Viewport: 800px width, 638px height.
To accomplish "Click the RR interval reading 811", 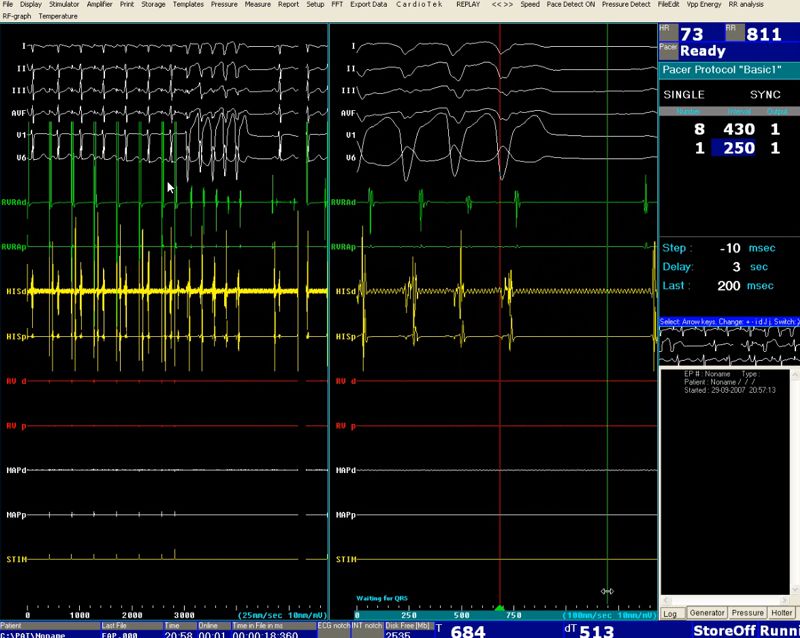I will (x=764, y=34).
